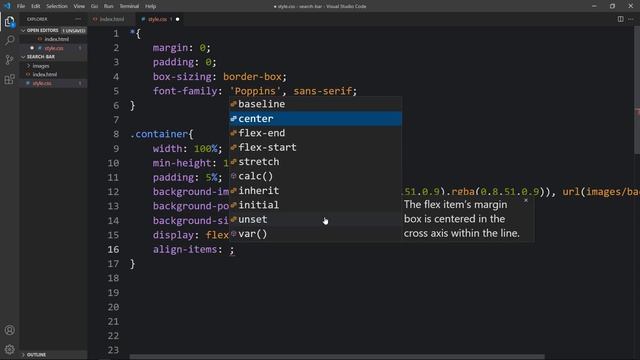Click unsaved dot on style.css tab
The height and width of the screenshot is (360, 640).
pyautogui.click(x=178, y=19)
